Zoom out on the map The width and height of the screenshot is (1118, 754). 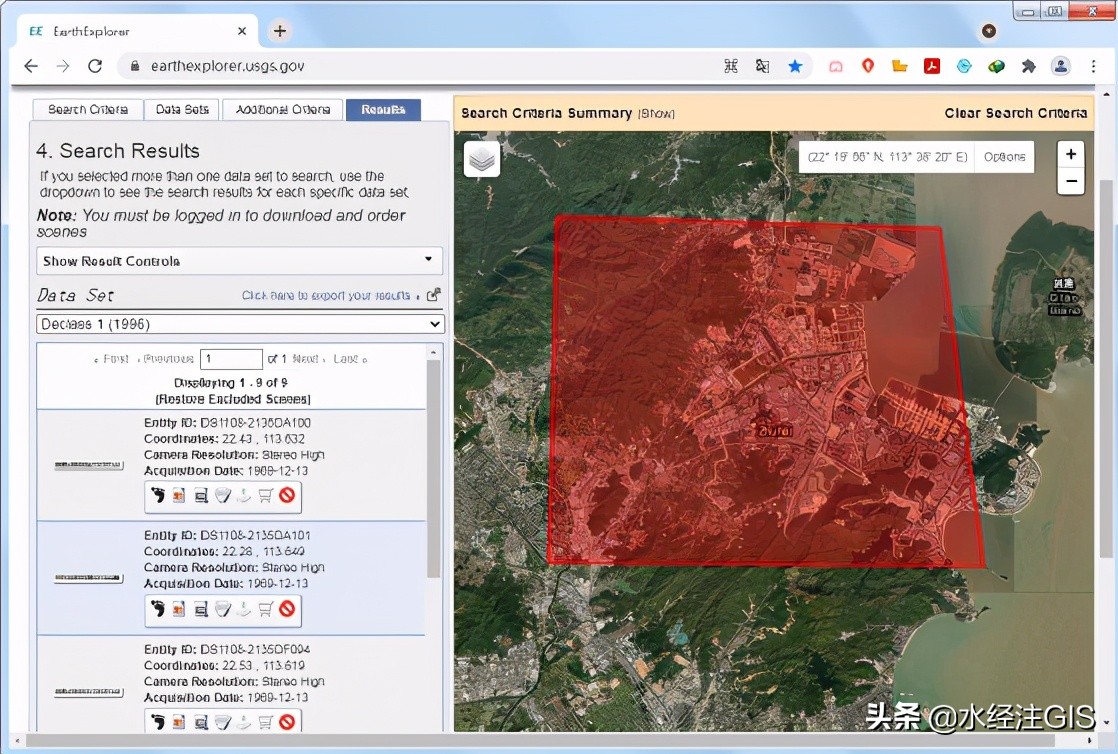click(x=1071, y=181)
